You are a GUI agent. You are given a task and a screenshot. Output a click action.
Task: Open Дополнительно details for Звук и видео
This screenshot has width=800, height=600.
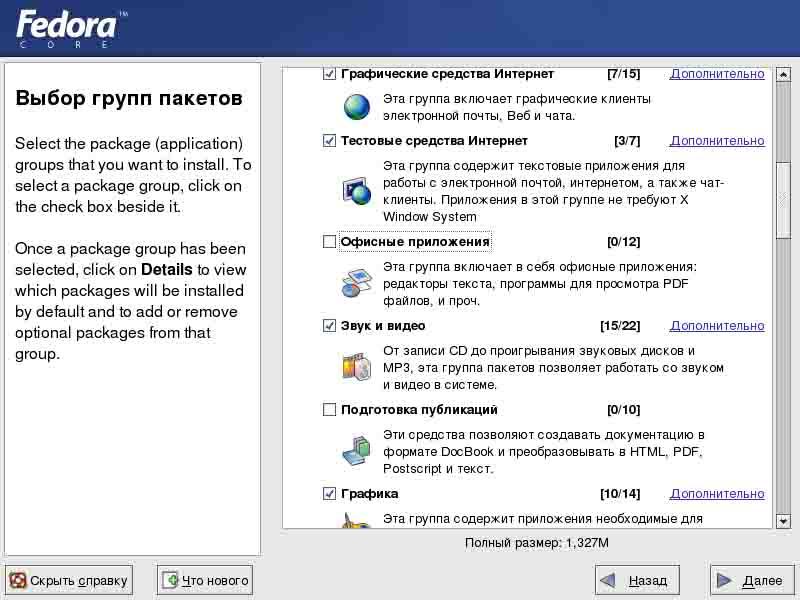pyautogui.click(x=717, y=326)
